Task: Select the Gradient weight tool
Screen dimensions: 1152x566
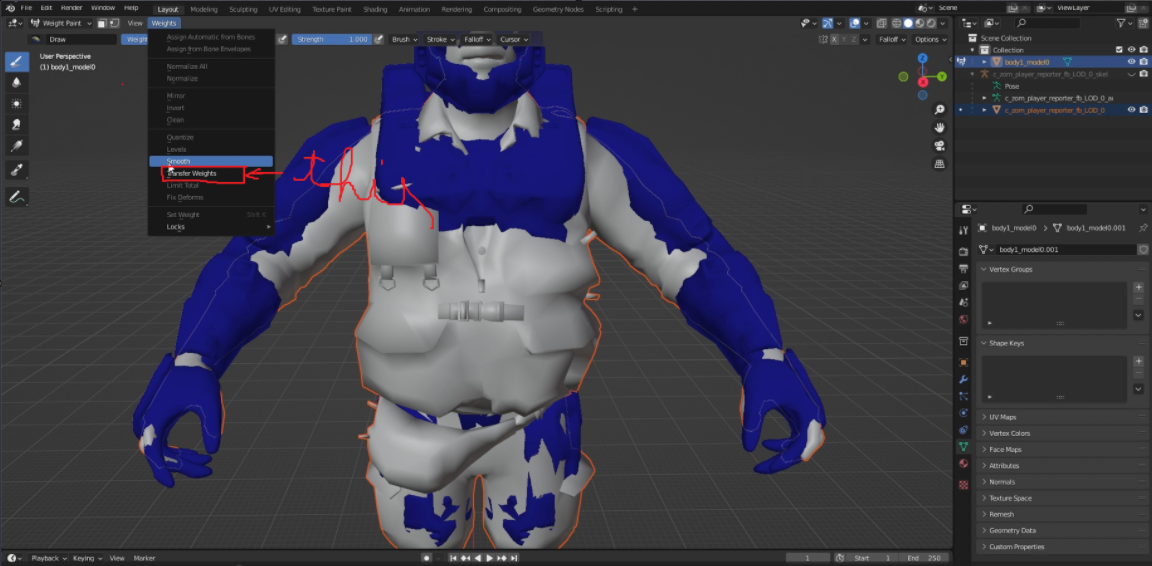Action: pos(17,146)
